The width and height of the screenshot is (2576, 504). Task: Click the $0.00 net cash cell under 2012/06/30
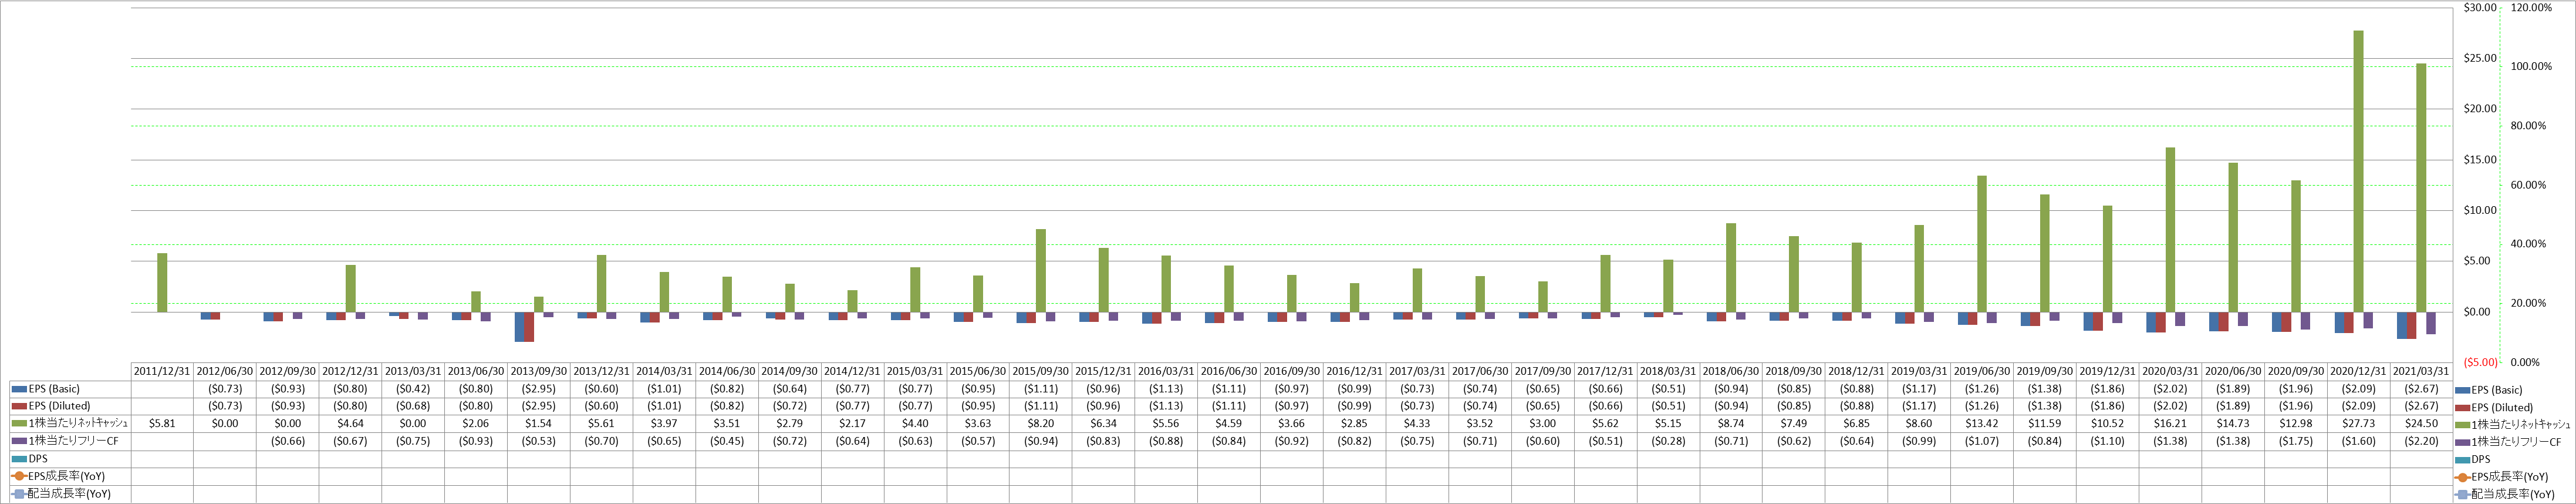225,424
